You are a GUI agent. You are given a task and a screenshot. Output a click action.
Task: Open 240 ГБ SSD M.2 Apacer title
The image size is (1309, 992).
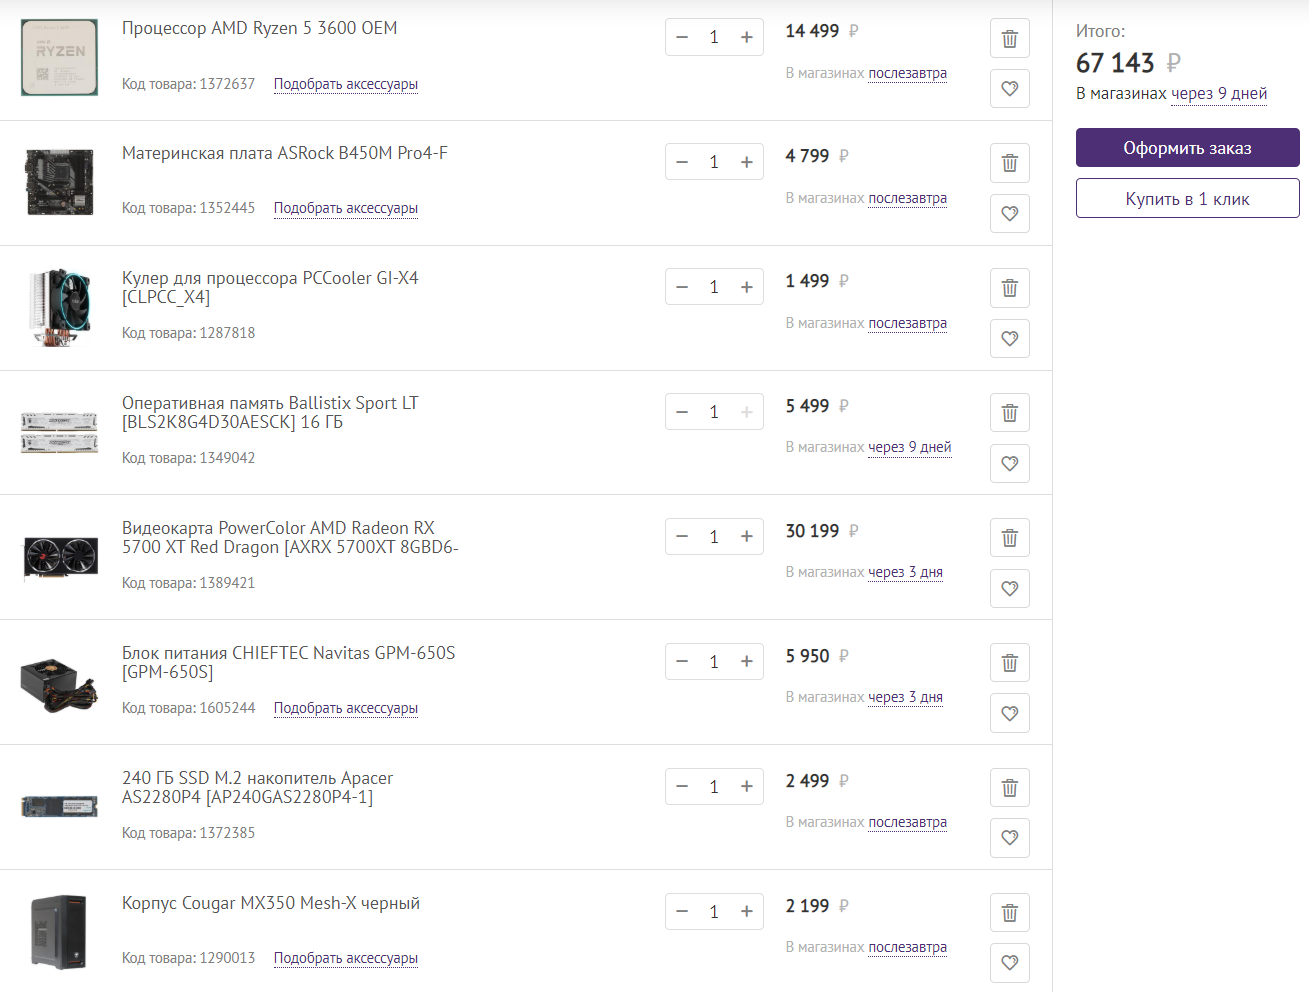[x=257, y=787]
